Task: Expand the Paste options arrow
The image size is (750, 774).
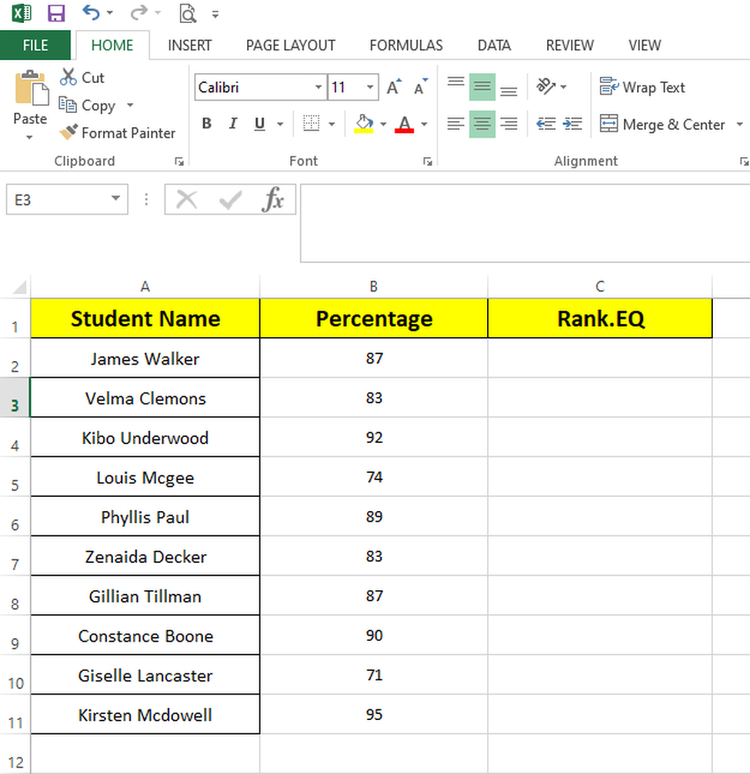Action: pyautogui.click(x=29, y=137)
